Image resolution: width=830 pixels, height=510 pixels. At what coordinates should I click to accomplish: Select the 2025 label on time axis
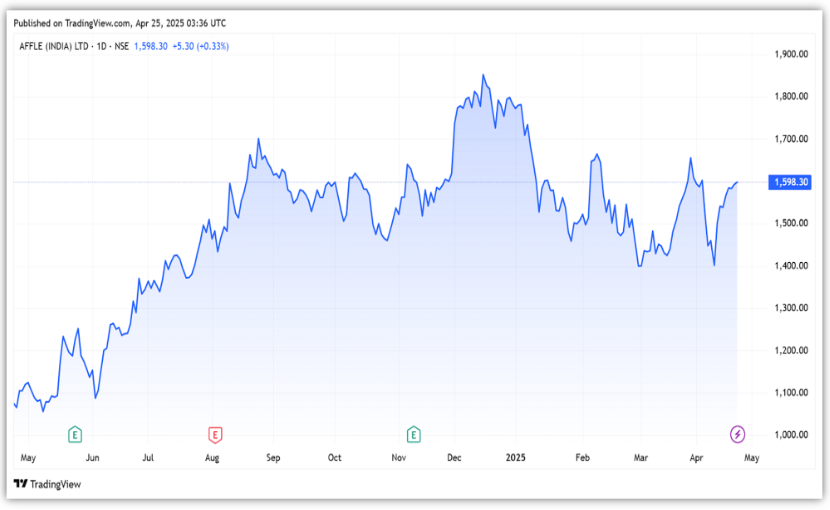tap(516, 458)
